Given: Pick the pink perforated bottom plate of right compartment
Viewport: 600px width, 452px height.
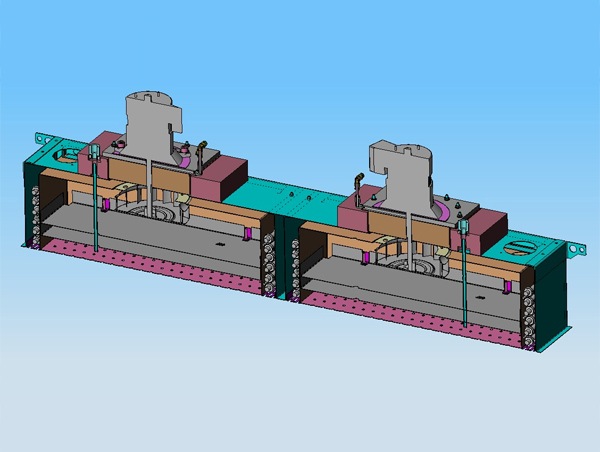Looking at the screenshot, I should point(411,319).
